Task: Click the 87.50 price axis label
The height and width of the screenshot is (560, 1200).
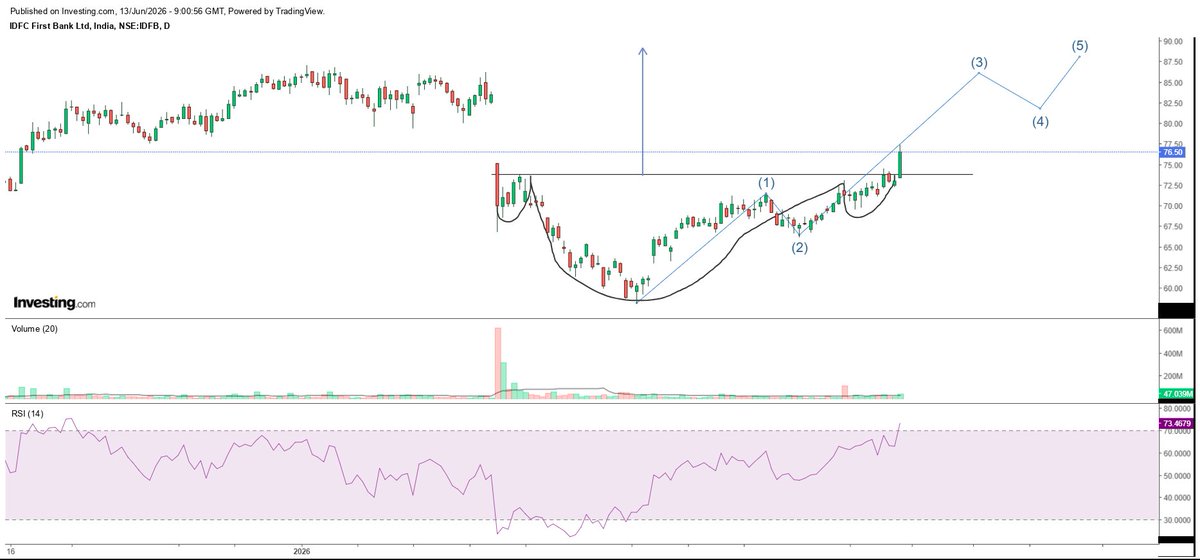Action: point(1171,62)
